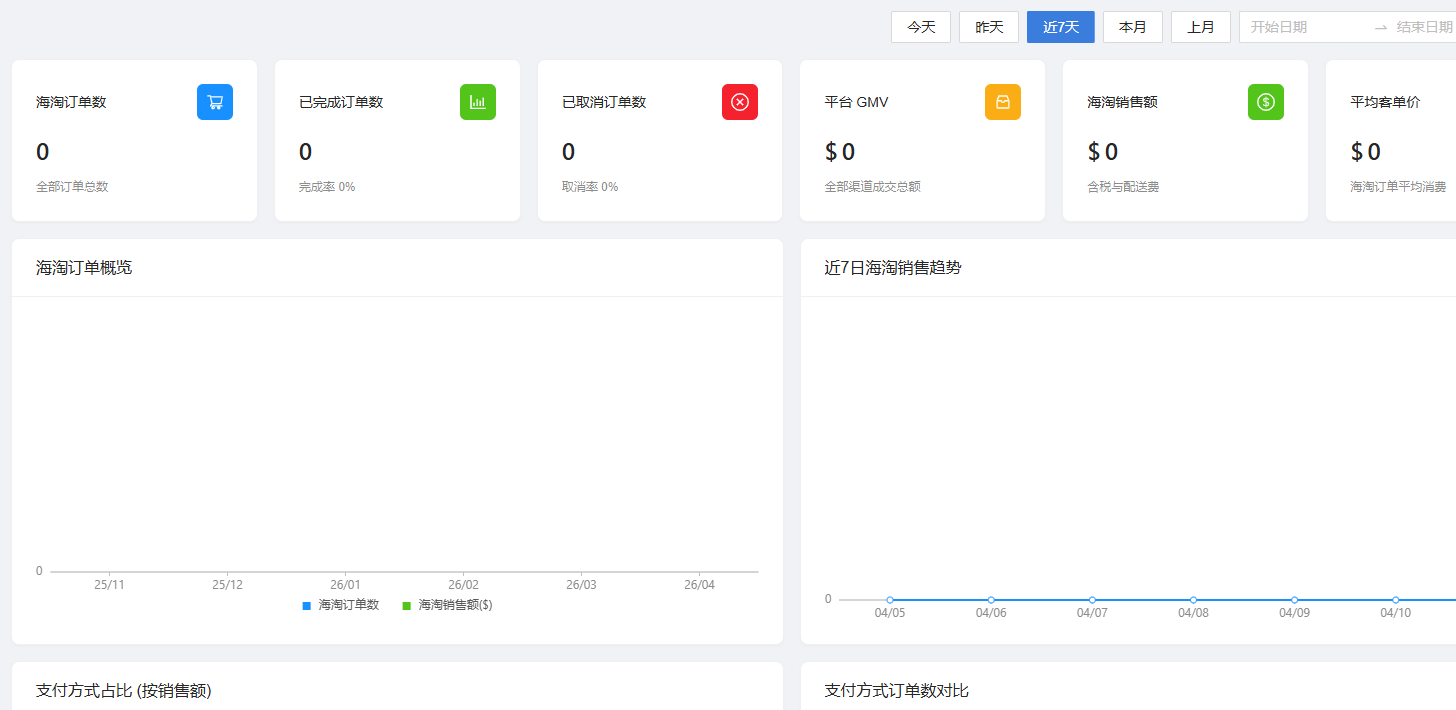Click the arrow between date range fields
Screen dimensions: 1456x710
pyautogui.click(x=1380, y=28)
